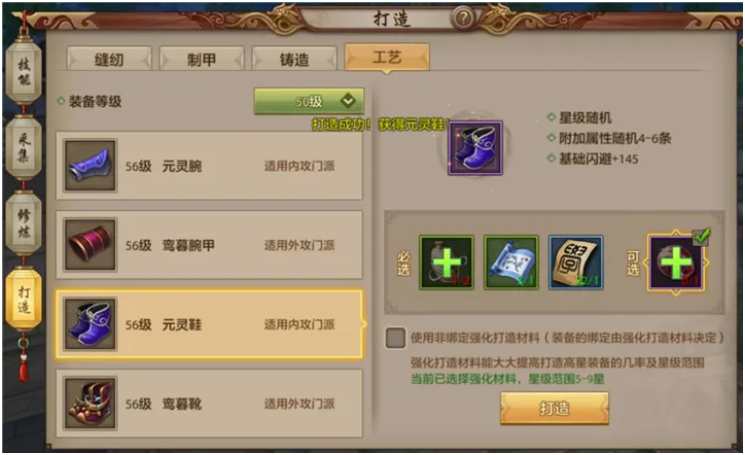Click the dropdown arrow beside 50级
Screen dimensions: 745x455
tap(348, 101)
